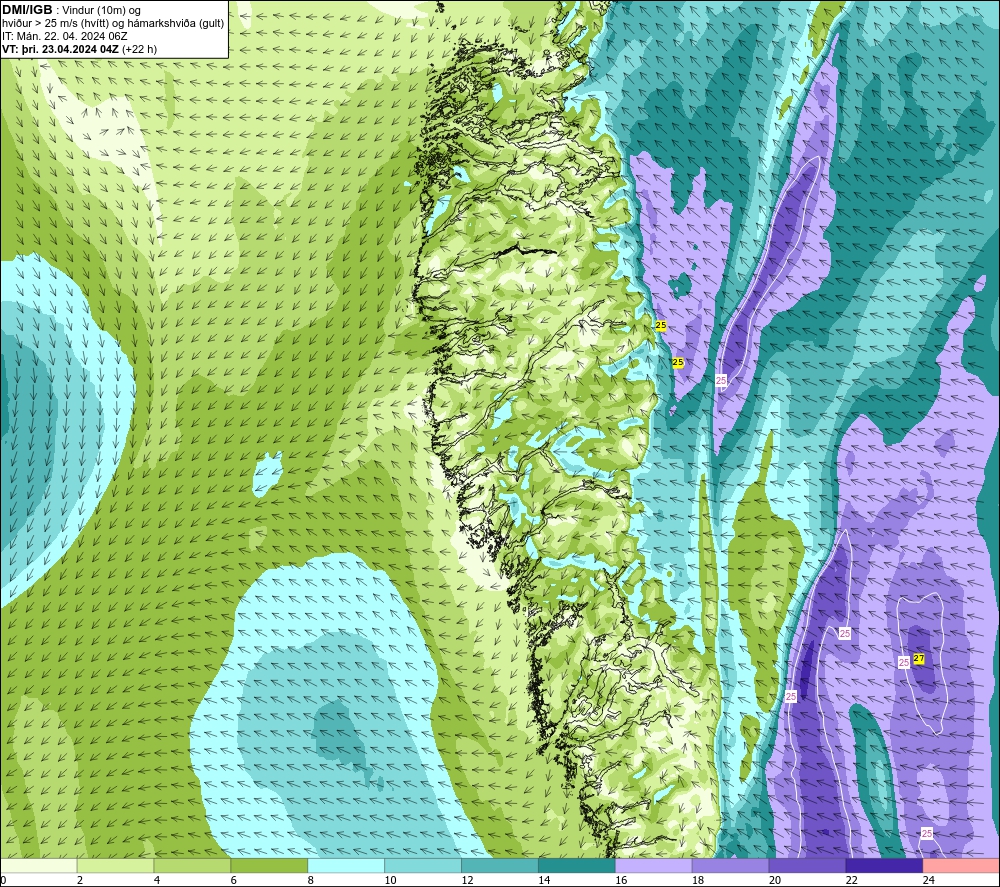Viewport: 1000px width, 887px height.
Task: Select the dark teal 14–16 m/s legend swatch
Action: click(577, 865)
